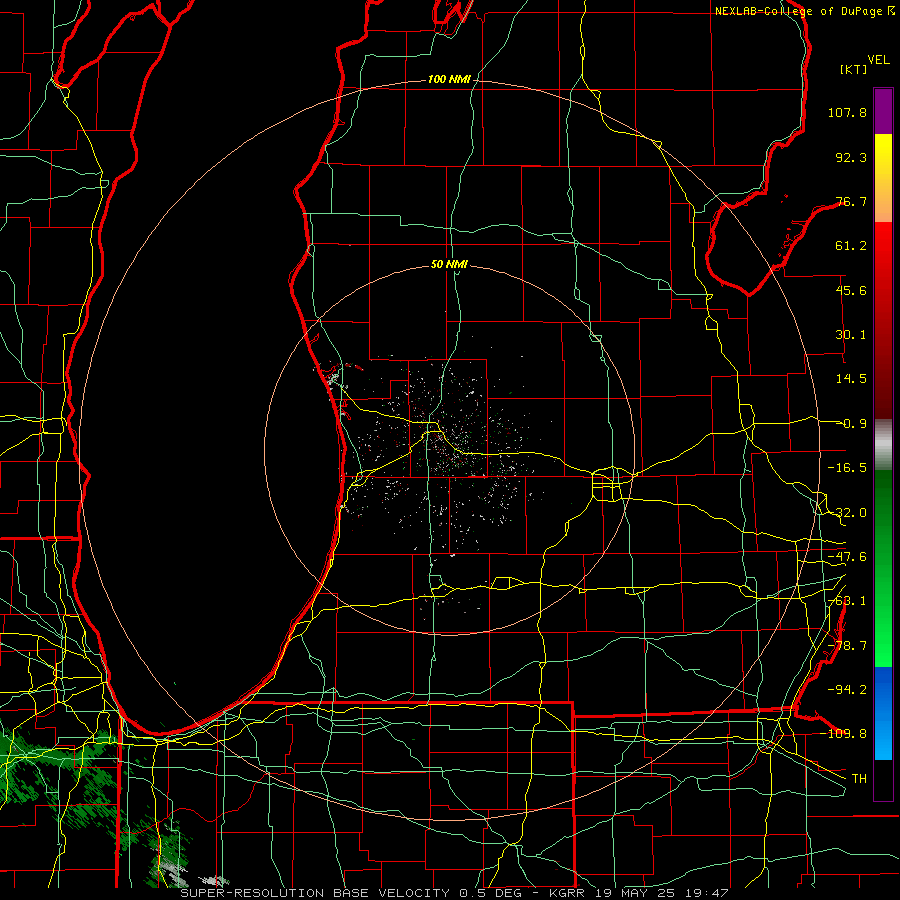Select the purple top color bar segment

[x=883, y=111]
